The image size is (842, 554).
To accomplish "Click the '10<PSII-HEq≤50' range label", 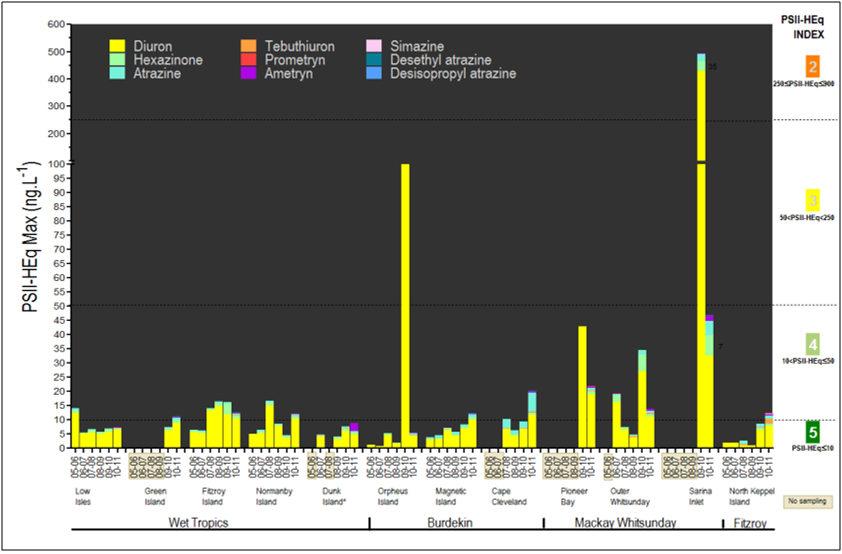I will [807, 361].
